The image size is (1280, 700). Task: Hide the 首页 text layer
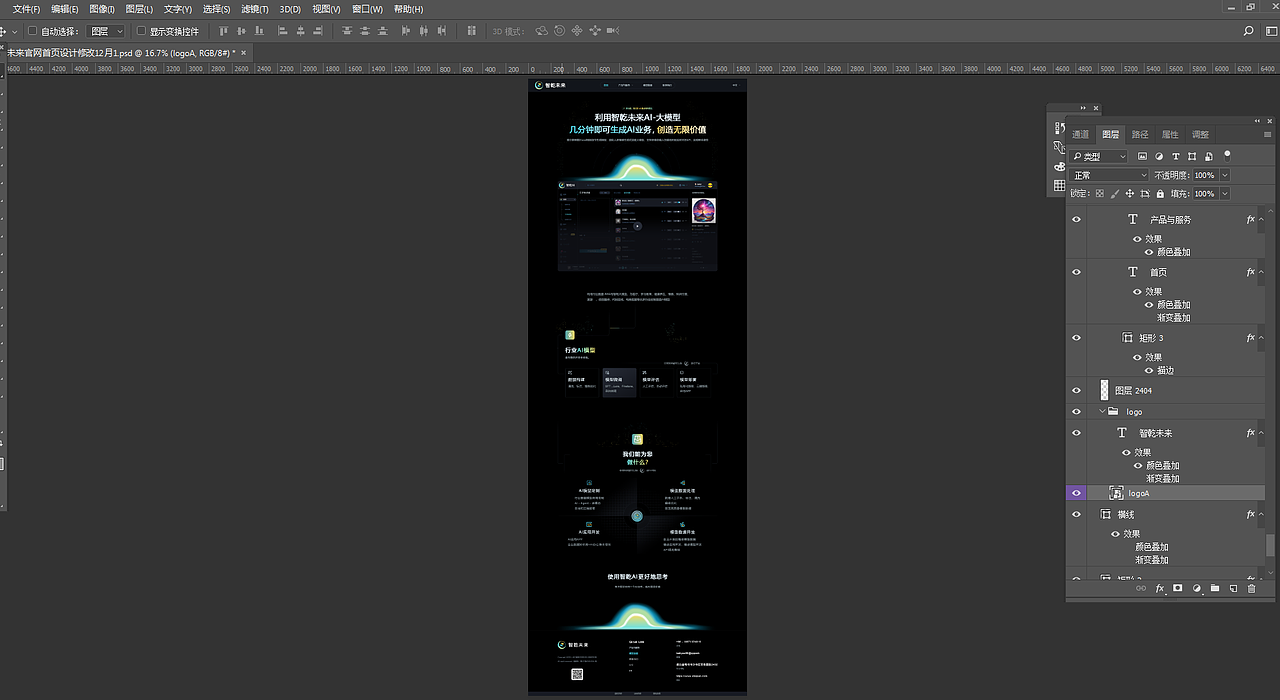1077,272
